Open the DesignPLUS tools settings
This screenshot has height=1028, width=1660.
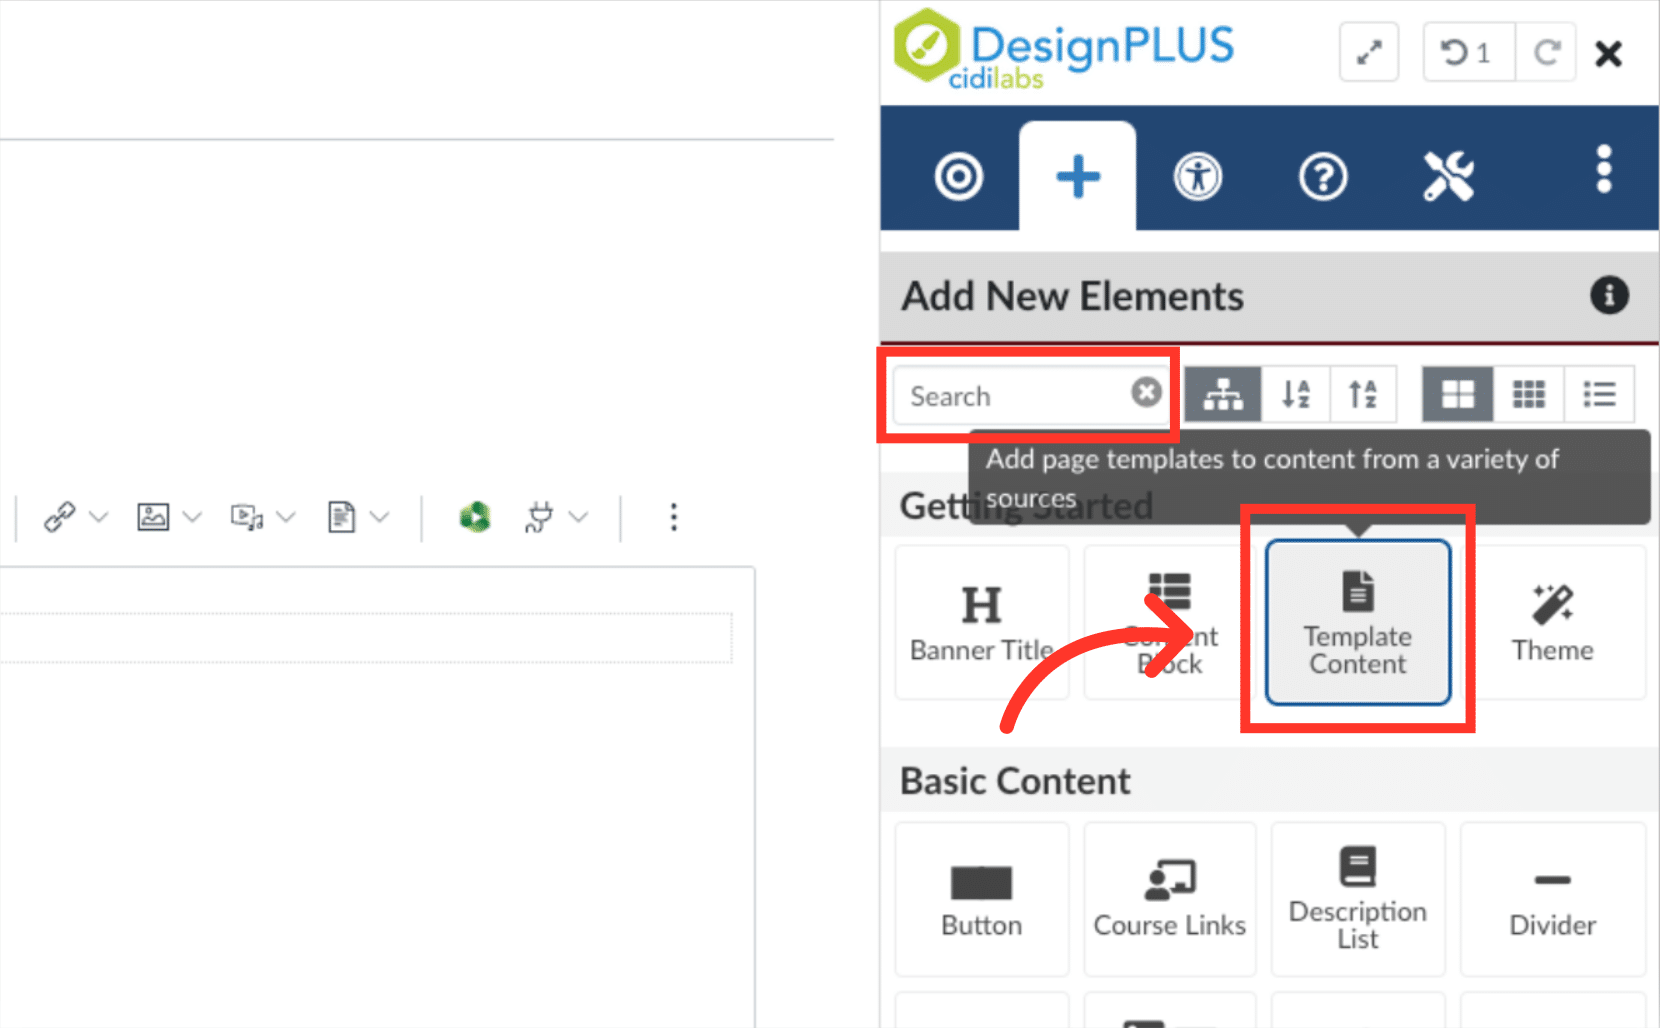pyautogui.click(x=1449, y=175)
